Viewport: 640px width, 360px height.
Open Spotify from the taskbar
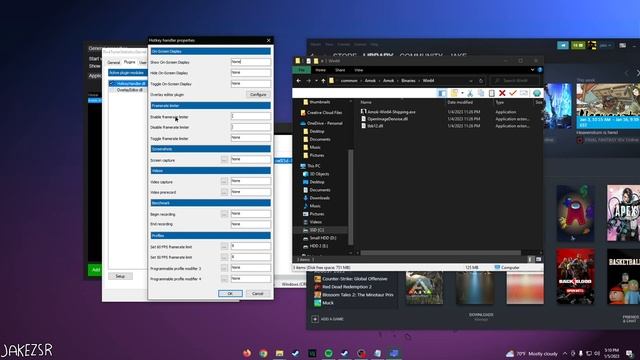click(329, 353)
